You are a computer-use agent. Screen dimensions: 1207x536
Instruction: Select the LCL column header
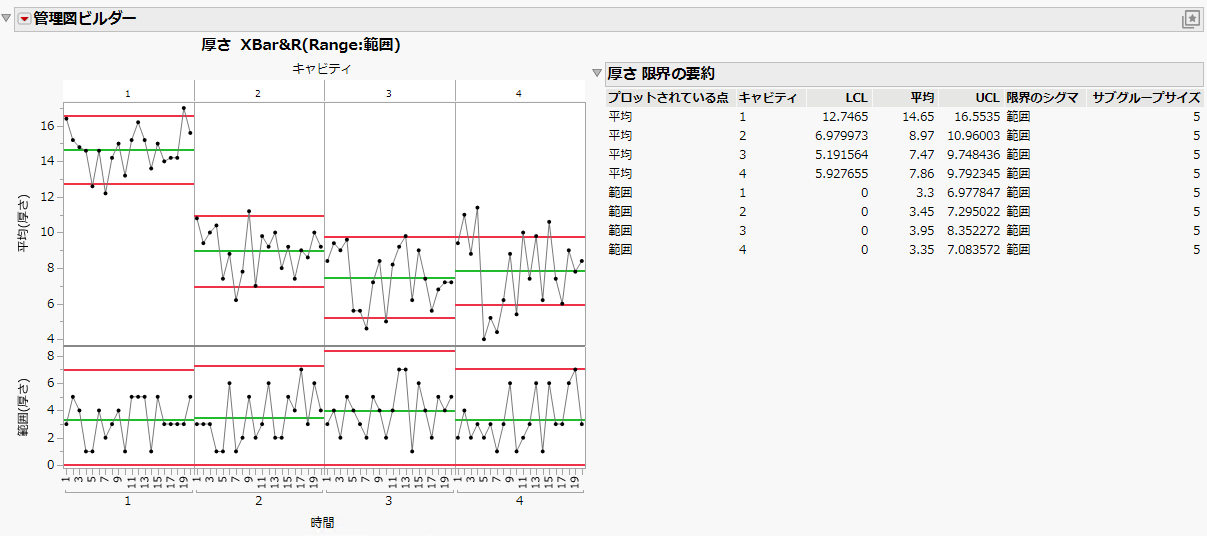pyautogui.click(x=856, y=97)
